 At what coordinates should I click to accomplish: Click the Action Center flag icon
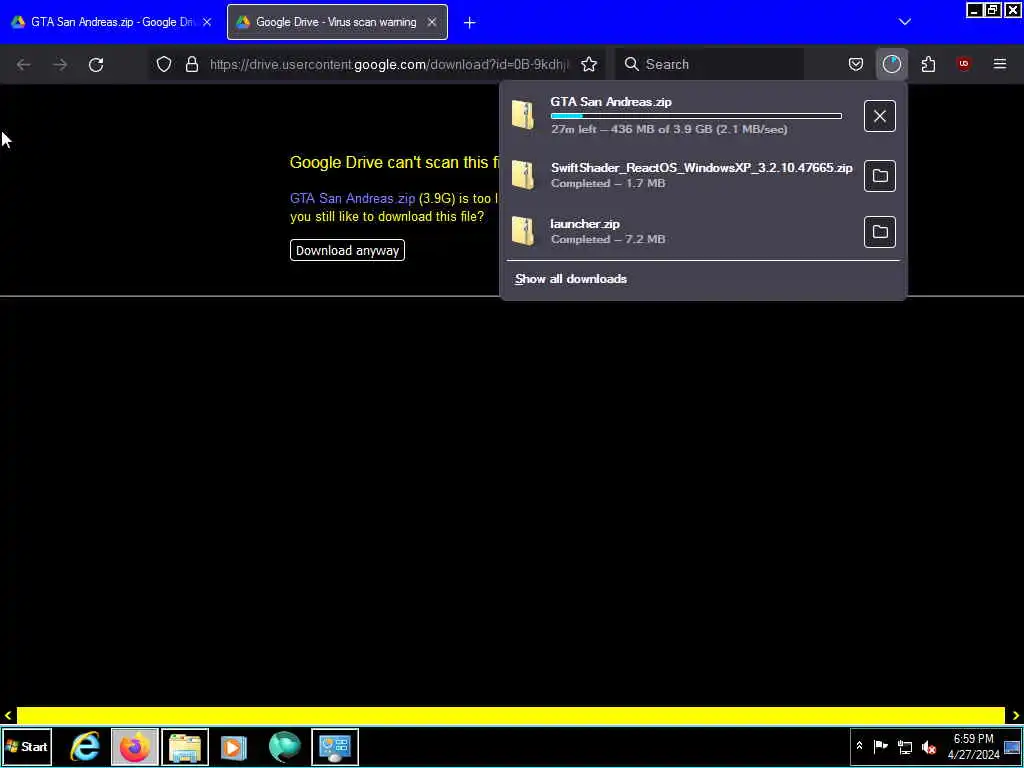point(880,746)
